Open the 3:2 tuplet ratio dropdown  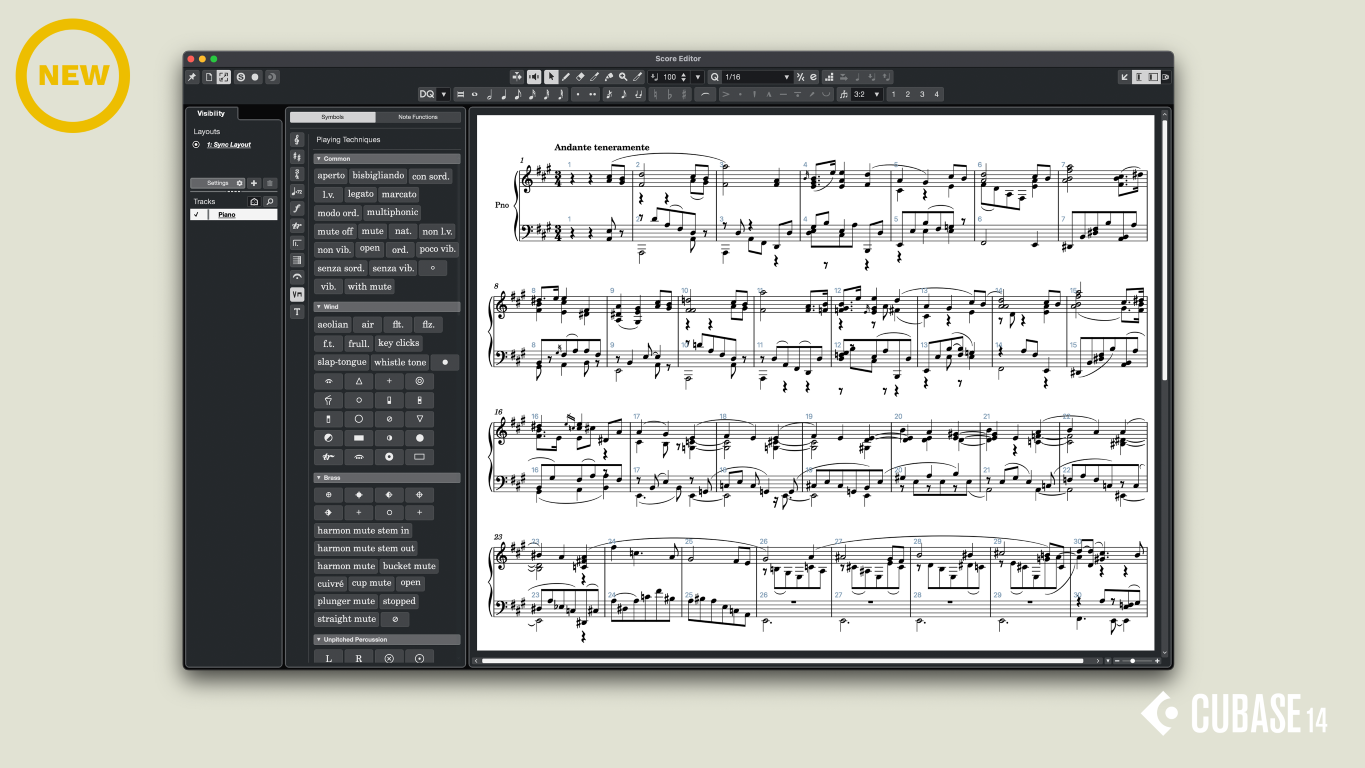click(867, 94)
